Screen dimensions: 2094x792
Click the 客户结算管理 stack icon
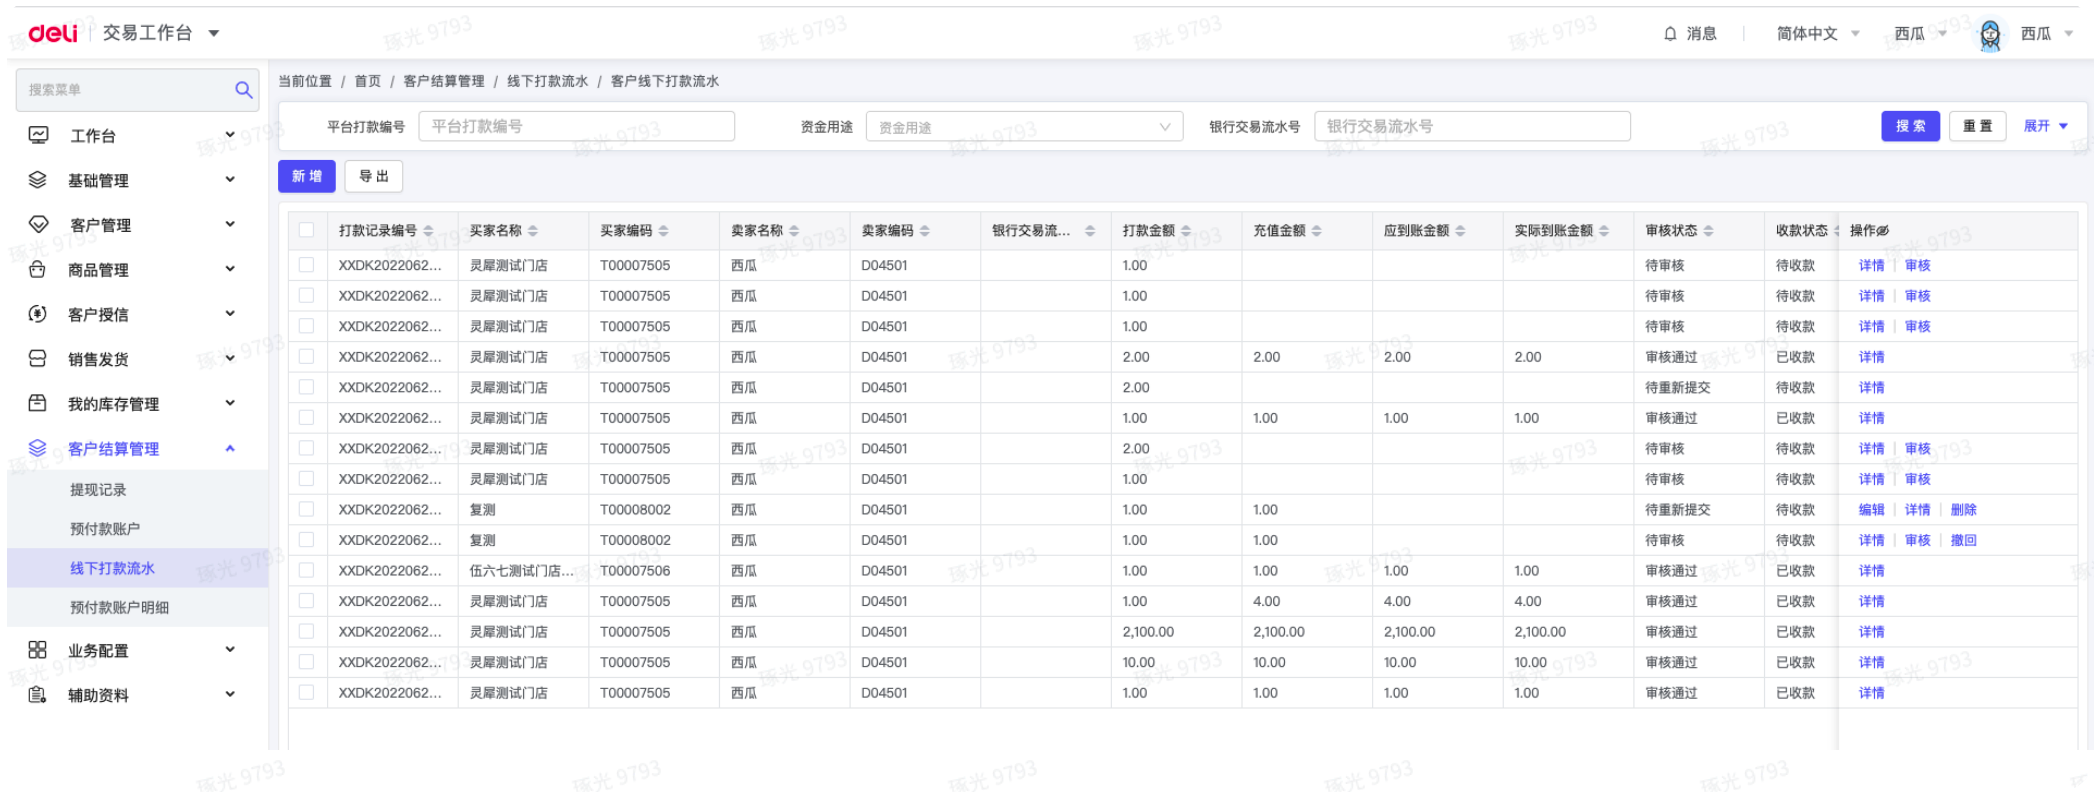[x=38, y=448]
